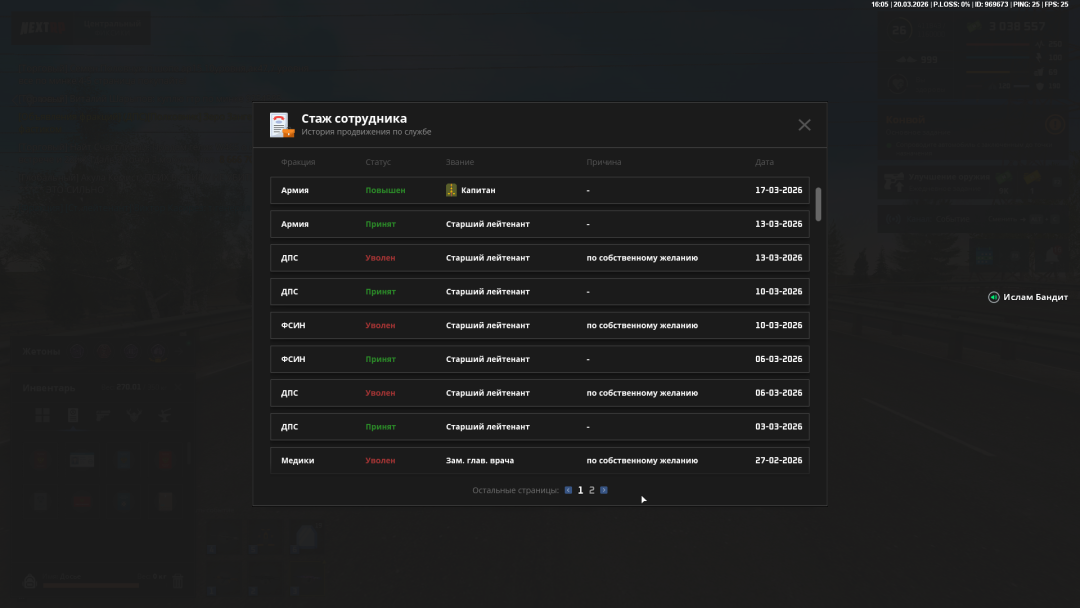
Task: Click the employee record document icon
Action: tap(281, 125)
